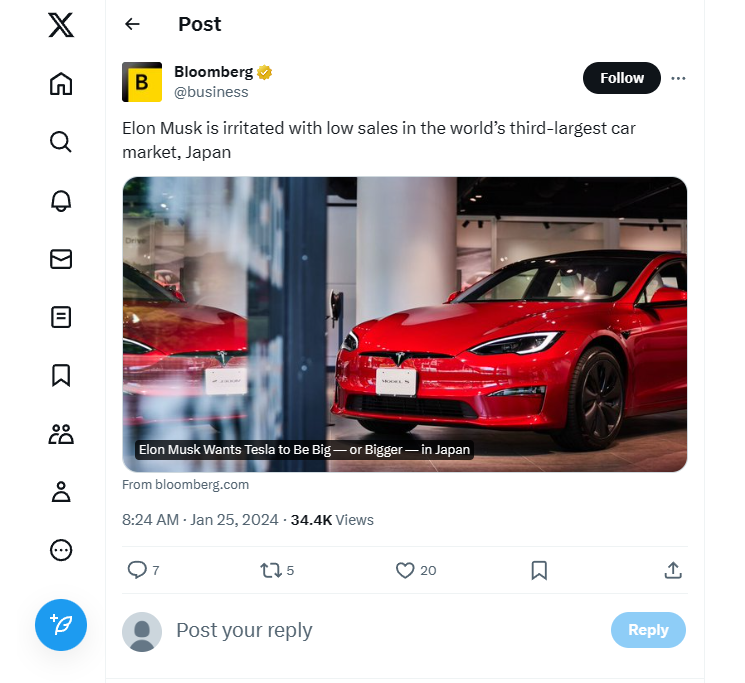Click the compose new post button
Viewport: 745px width, 683px height.
click(x=61, y=626)
